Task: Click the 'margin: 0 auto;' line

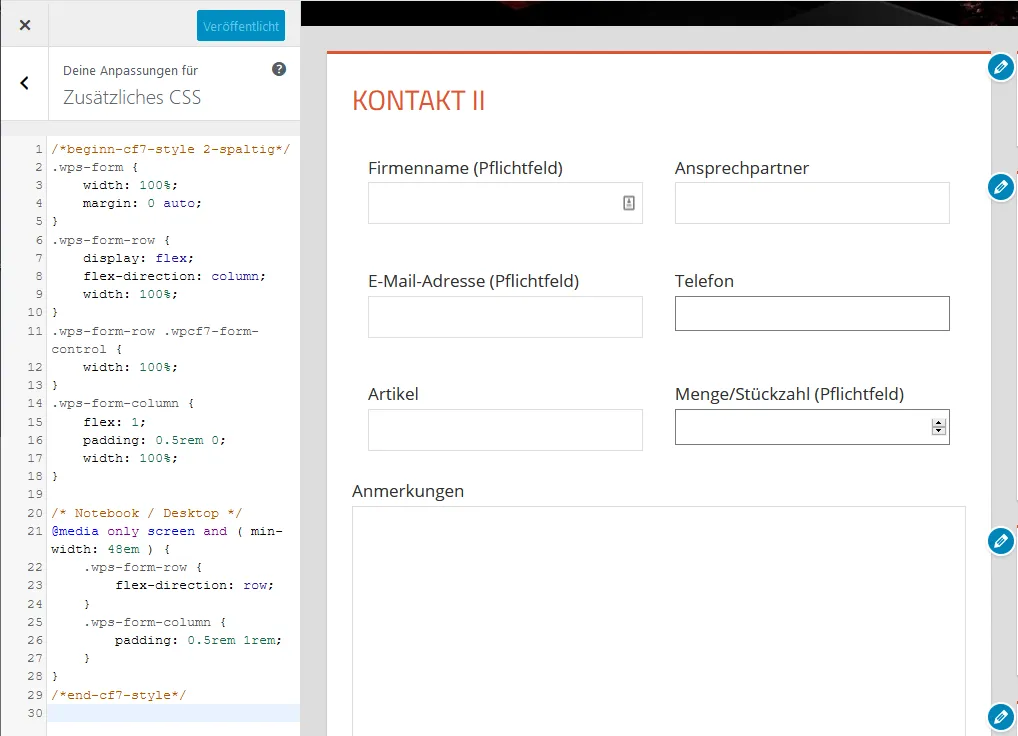Action: (x=142, y=203)
